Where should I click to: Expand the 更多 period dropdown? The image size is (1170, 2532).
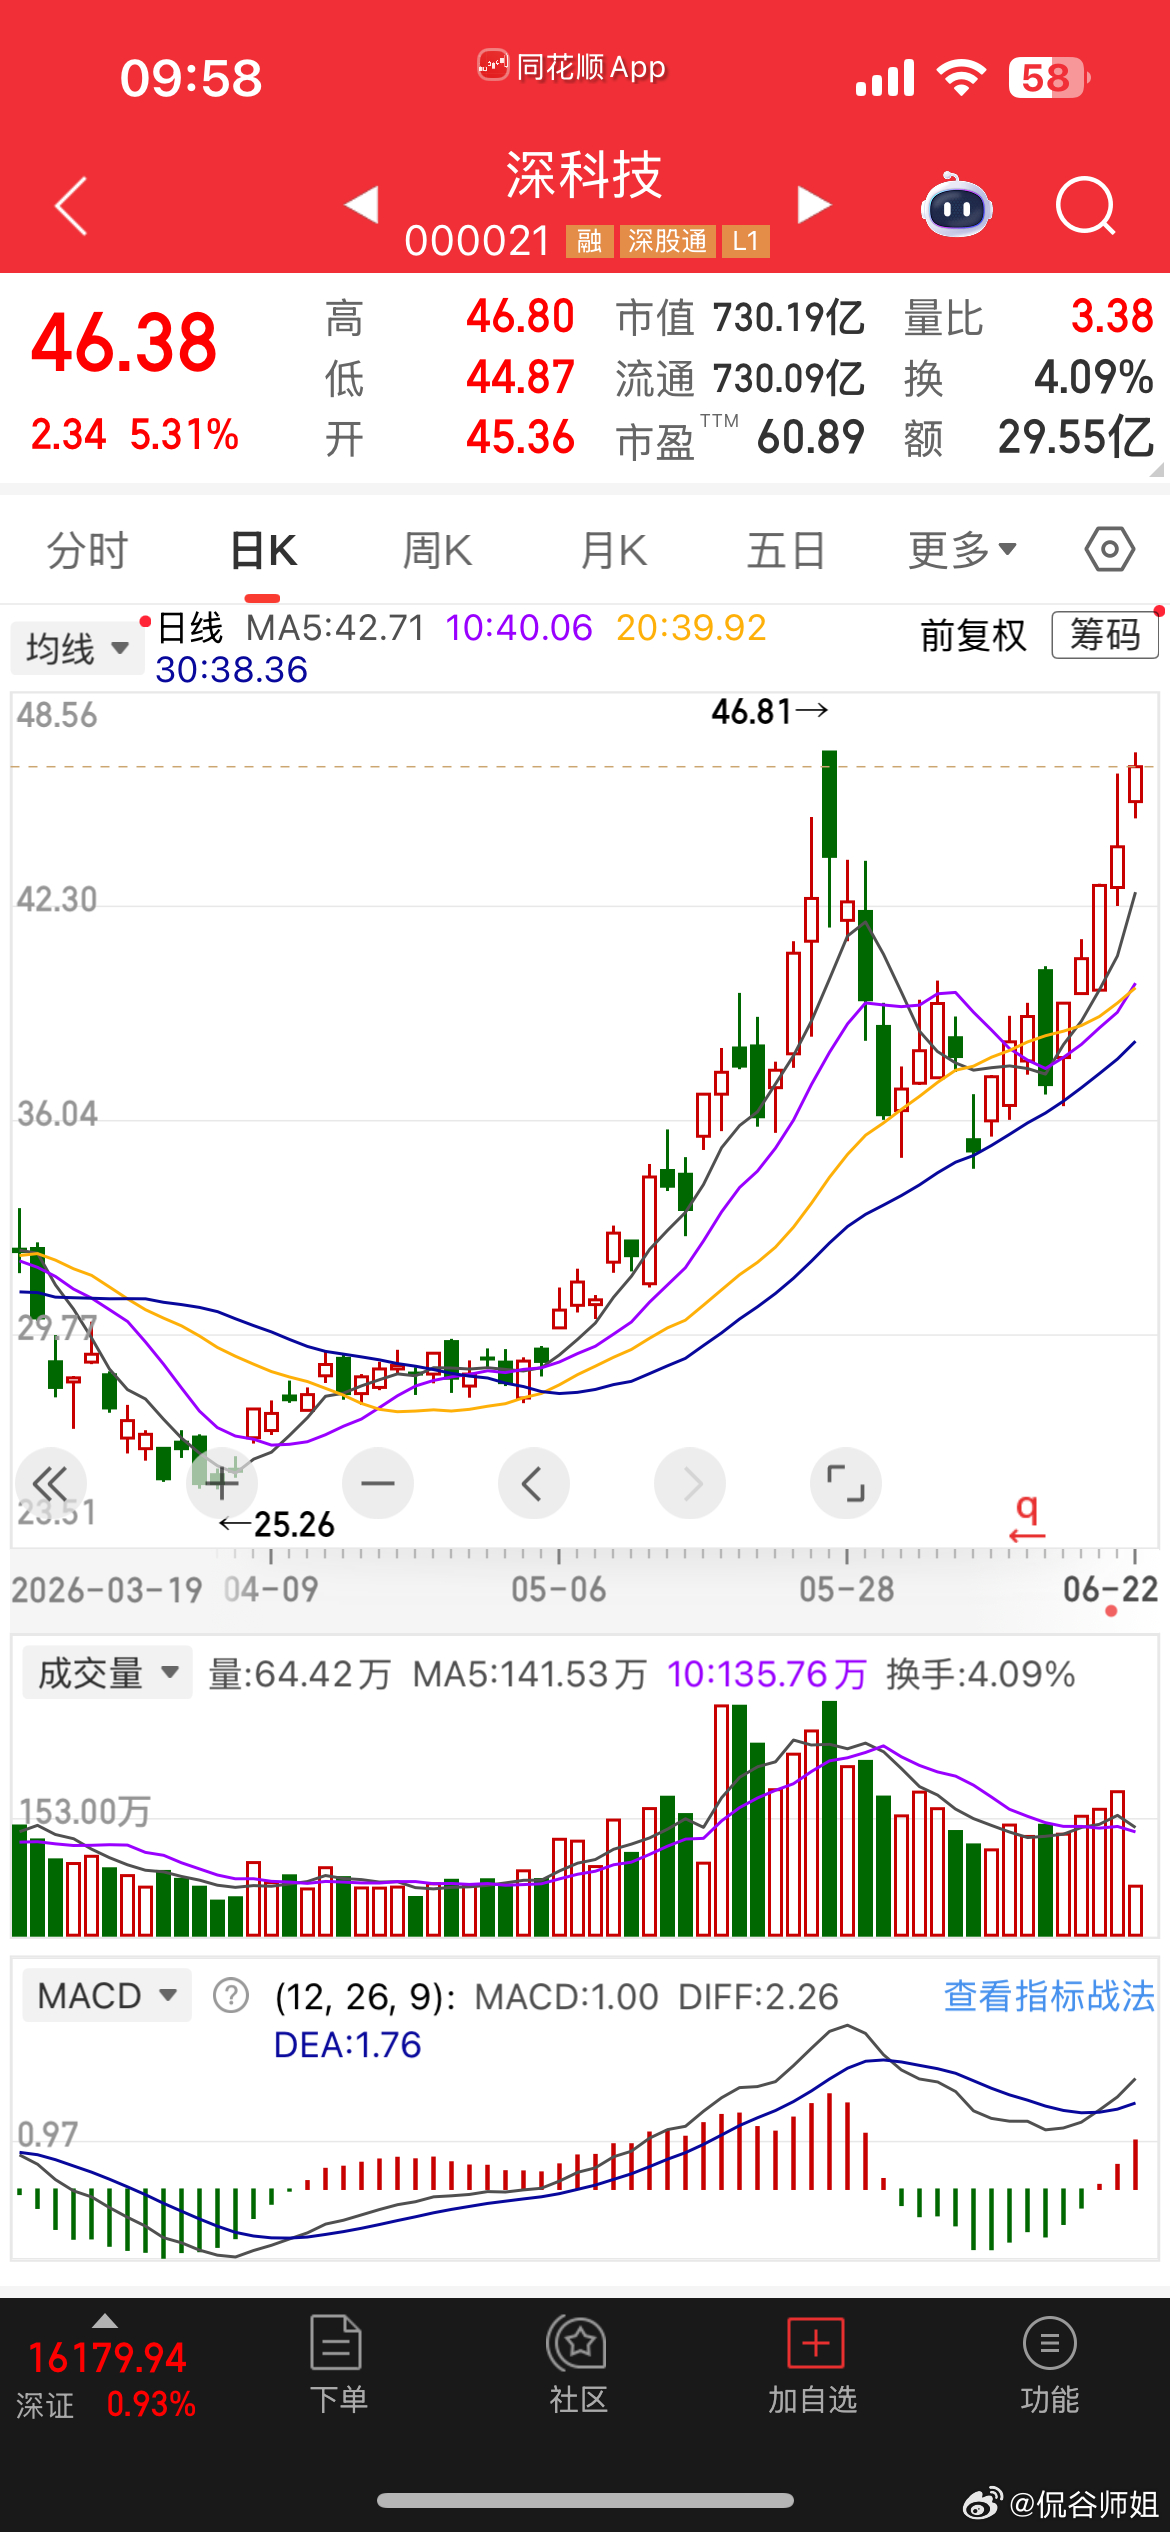pyautogui.click(x=962, y=550)
